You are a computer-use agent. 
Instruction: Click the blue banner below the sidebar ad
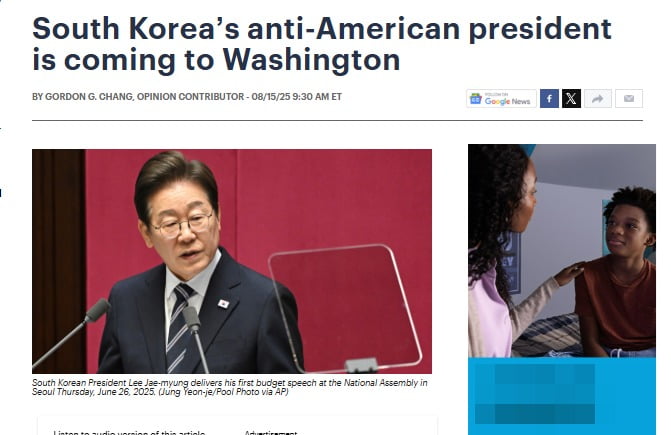(561, 396)
